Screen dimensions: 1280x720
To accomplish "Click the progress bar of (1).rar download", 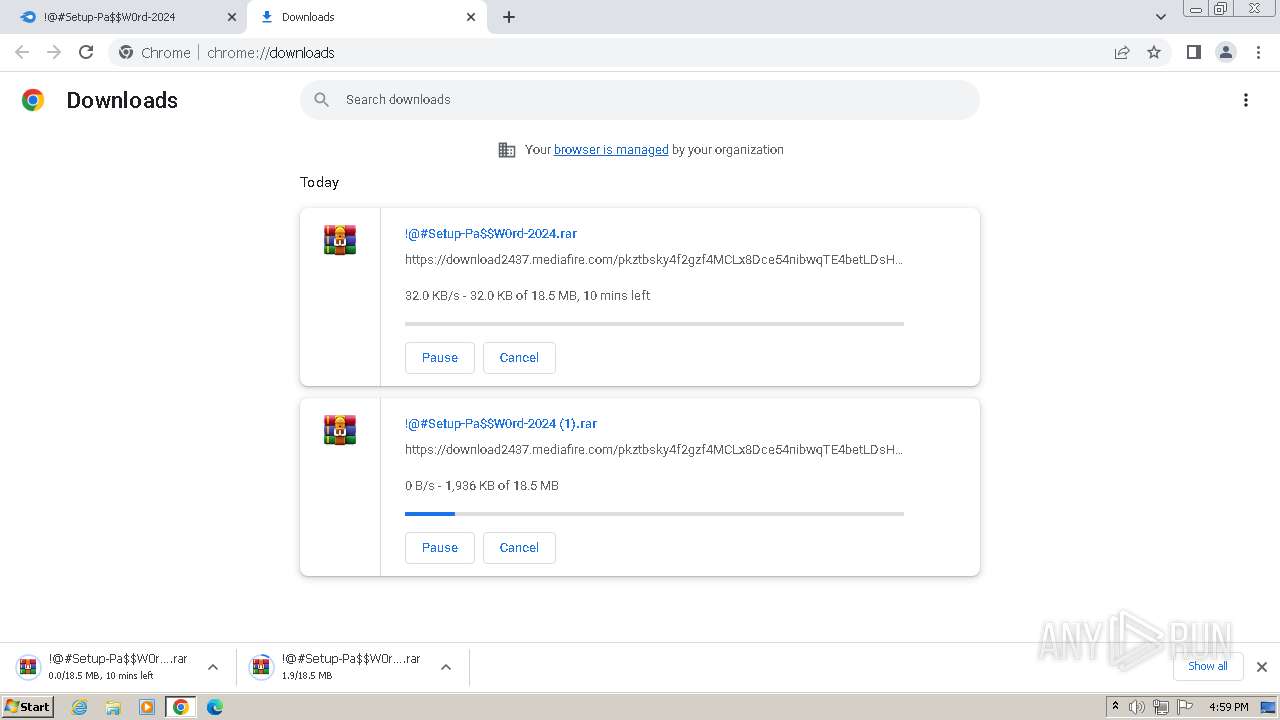I will (654, 514).
